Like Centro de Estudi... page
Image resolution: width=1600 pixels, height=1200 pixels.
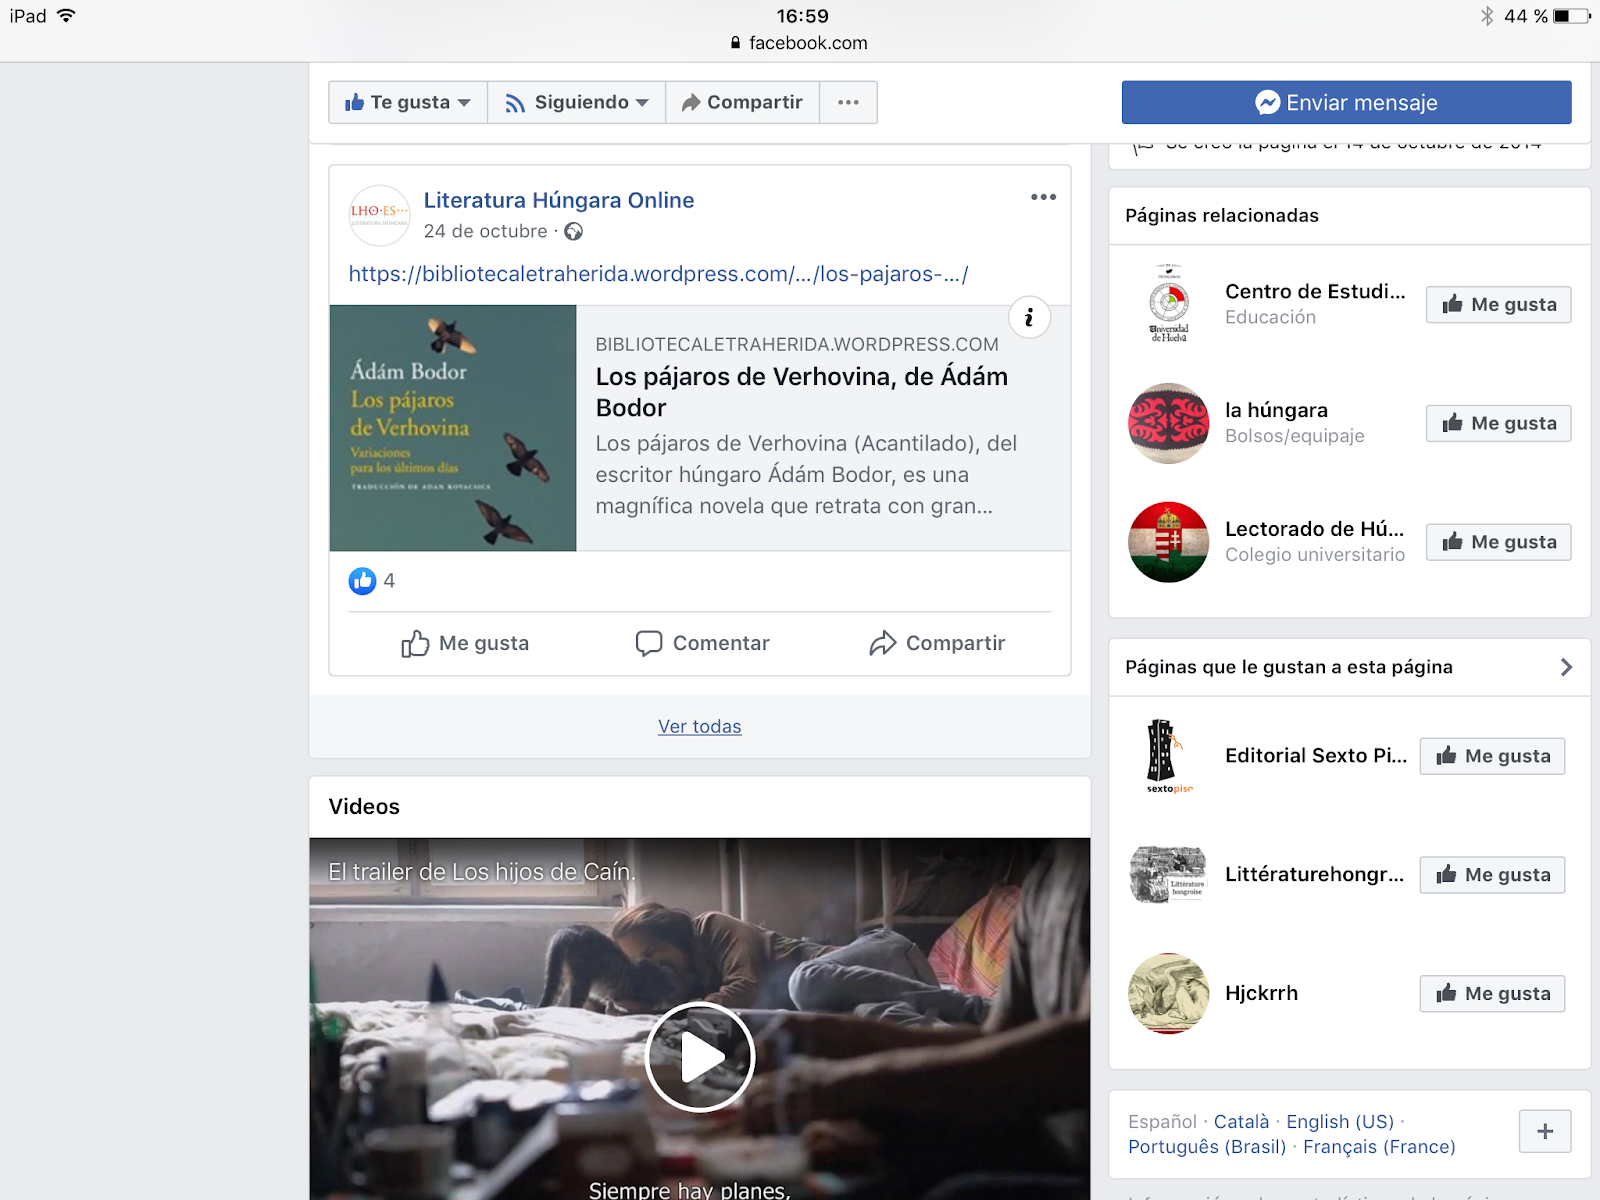(x=1498, y=305)
